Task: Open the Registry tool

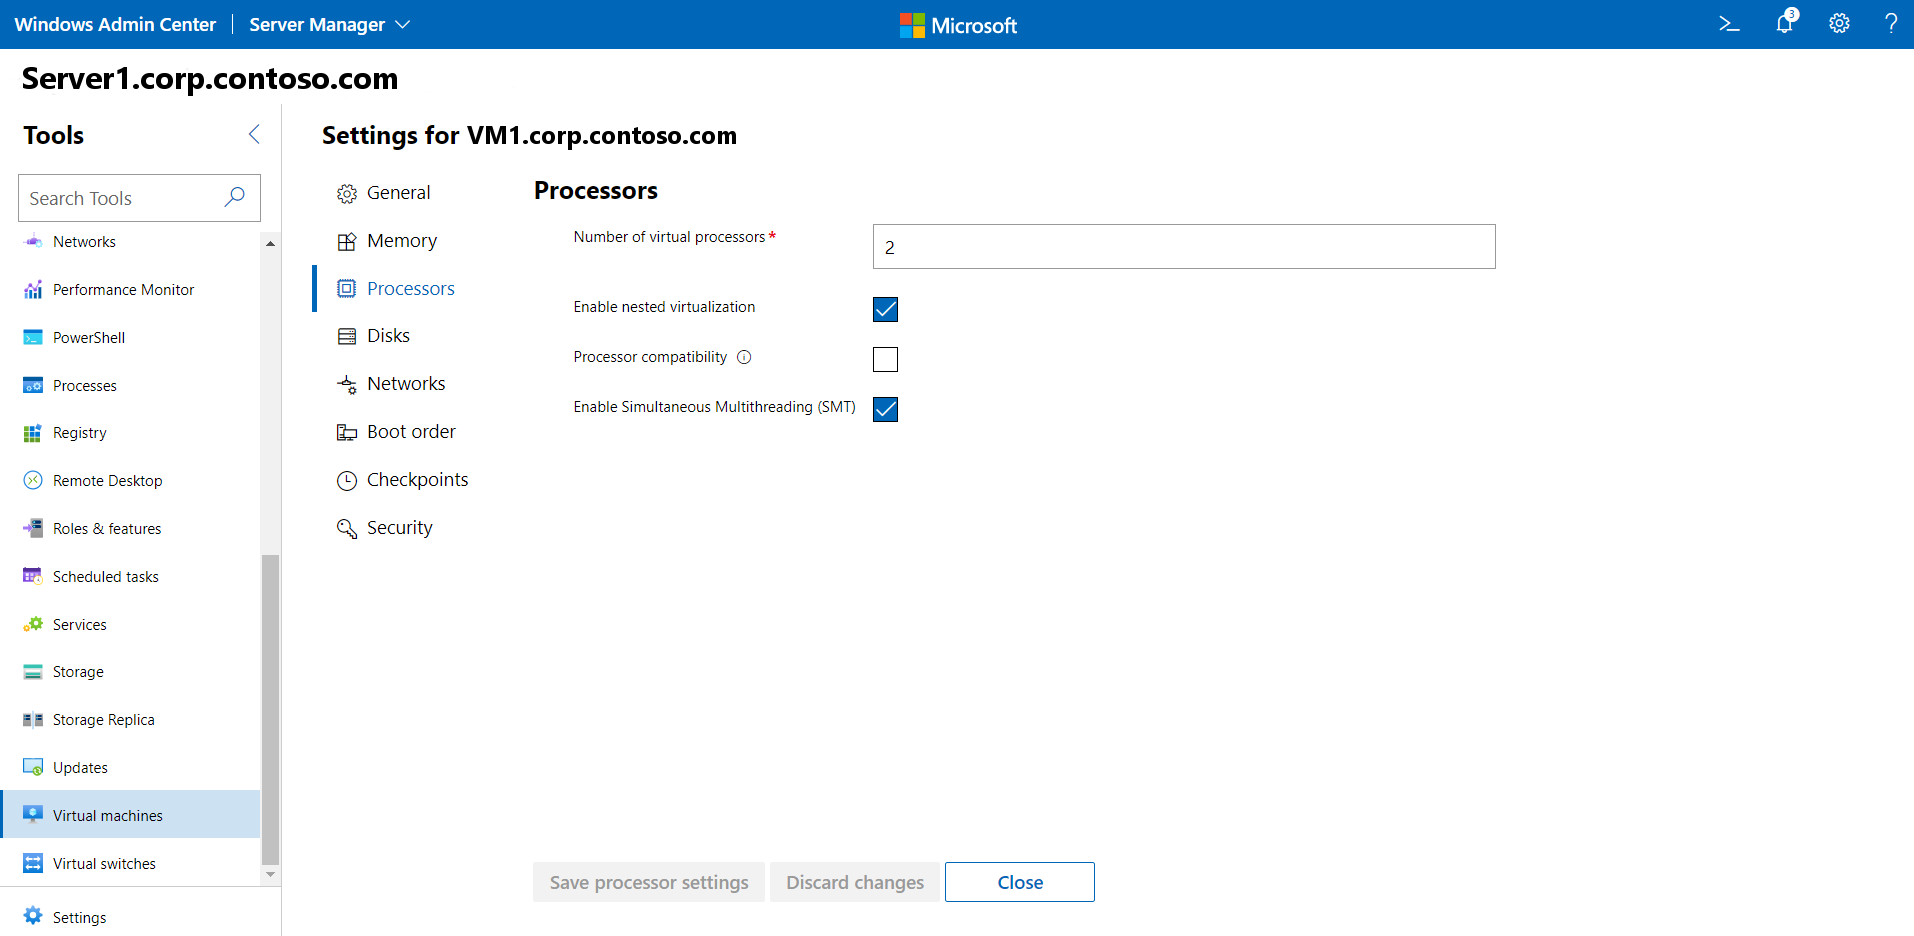Action: [x=79, y=432]
